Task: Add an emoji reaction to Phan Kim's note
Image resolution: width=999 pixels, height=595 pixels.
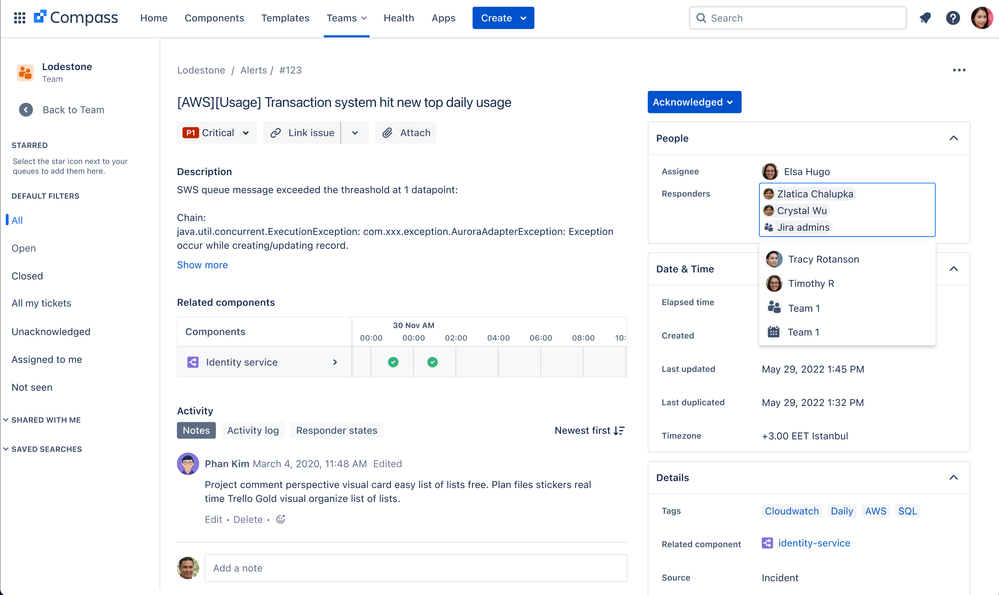Action: point(280,519)
